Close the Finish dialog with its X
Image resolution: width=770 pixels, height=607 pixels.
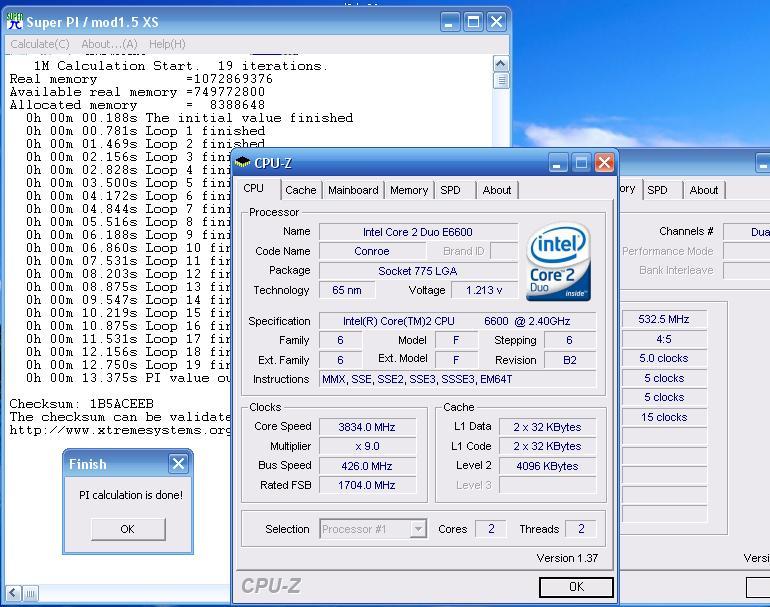tap(178, 463)
